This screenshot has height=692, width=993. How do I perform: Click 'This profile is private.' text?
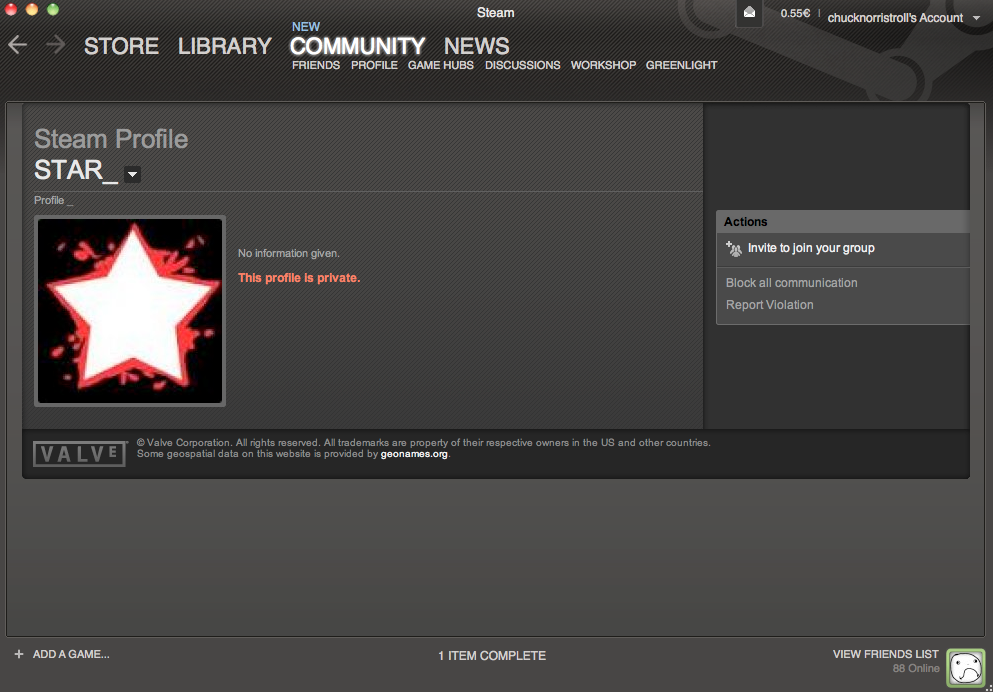299,278
